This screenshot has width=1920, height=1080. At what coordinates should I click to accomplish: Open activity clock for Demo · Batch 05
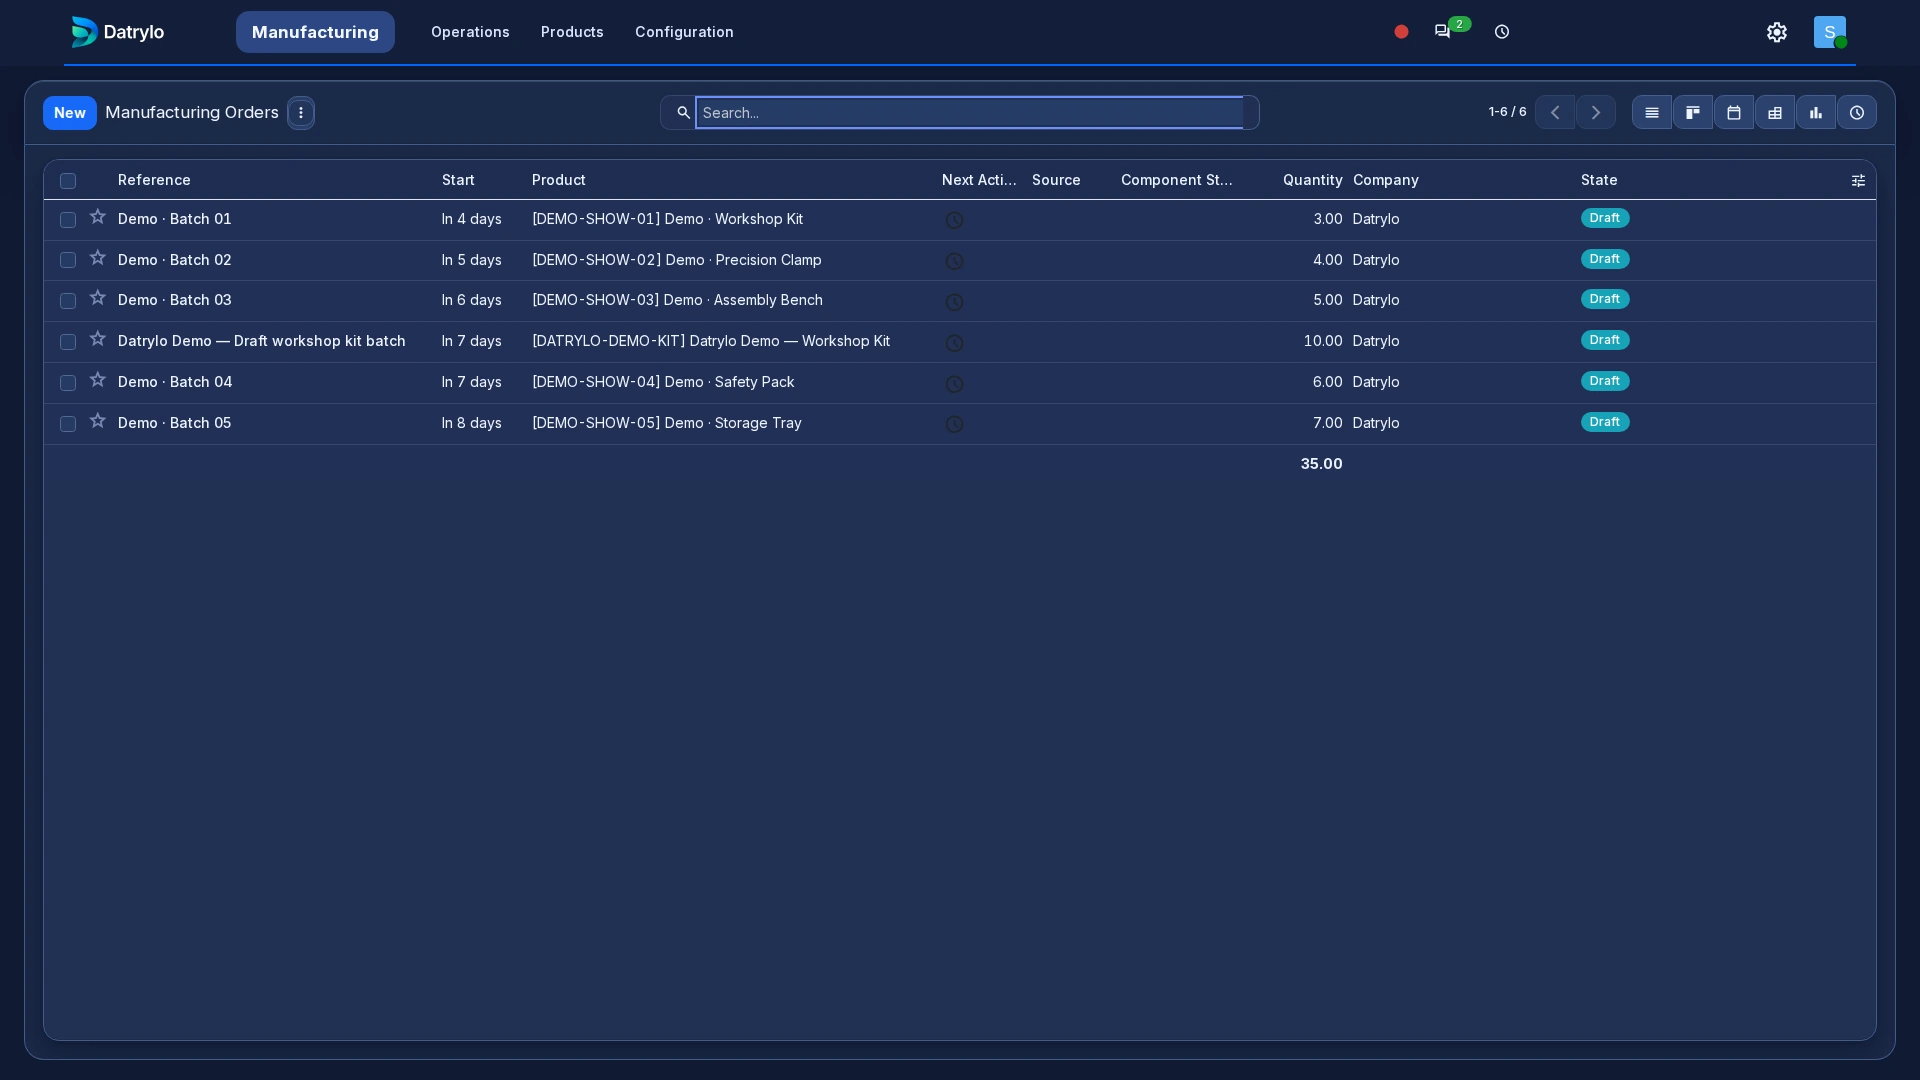point(954,424)
